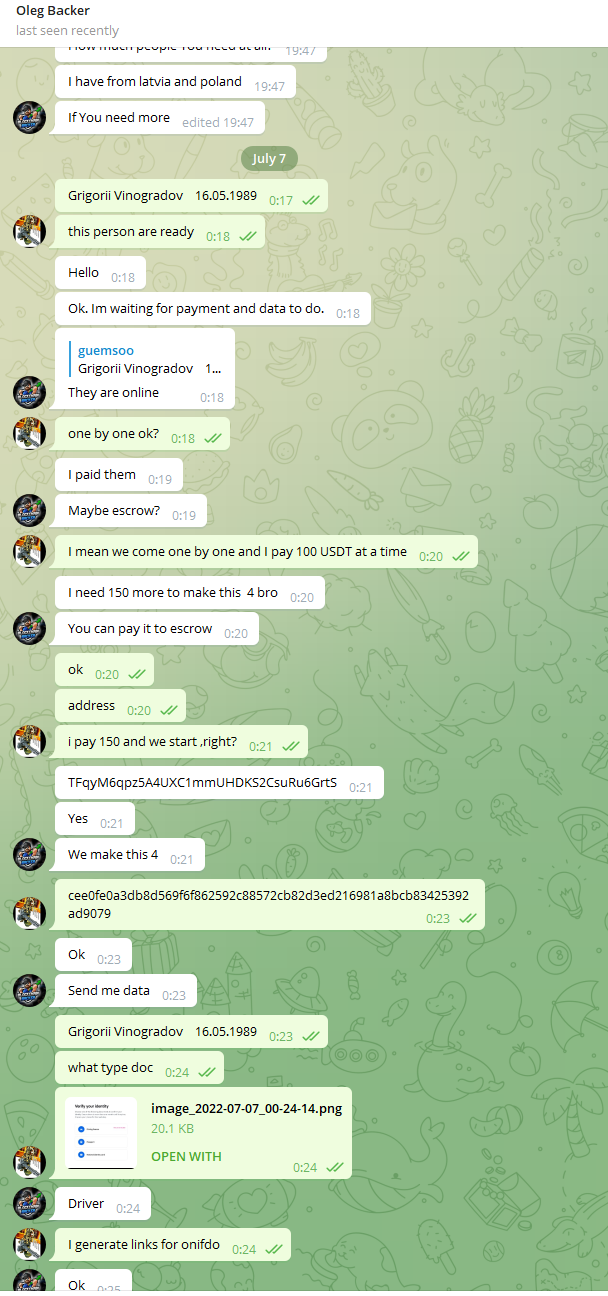The width and height of the screenshot is (608, 1296).
Task: Click avatar next to 'Maybe escrow?' message
Action: pyautogui.click(x=29, y=511)
